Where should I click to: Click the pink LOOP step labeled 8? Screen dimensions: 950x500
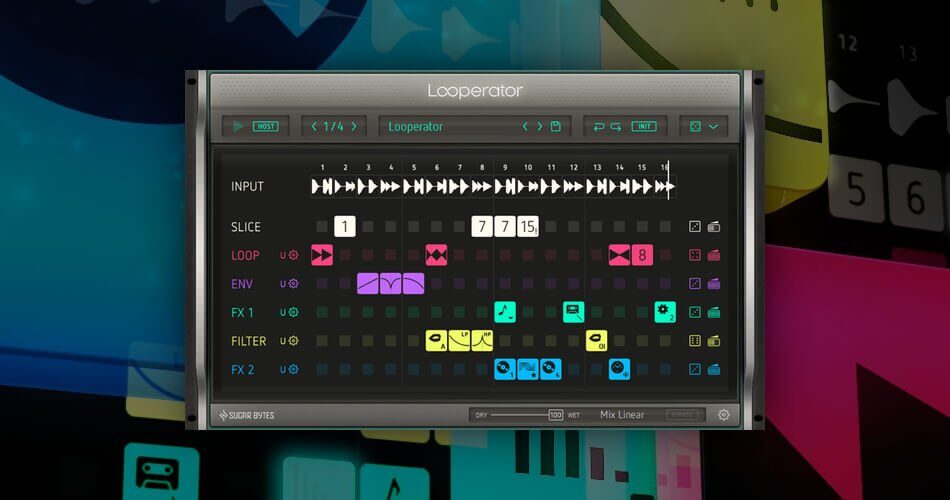coord(642,255)
